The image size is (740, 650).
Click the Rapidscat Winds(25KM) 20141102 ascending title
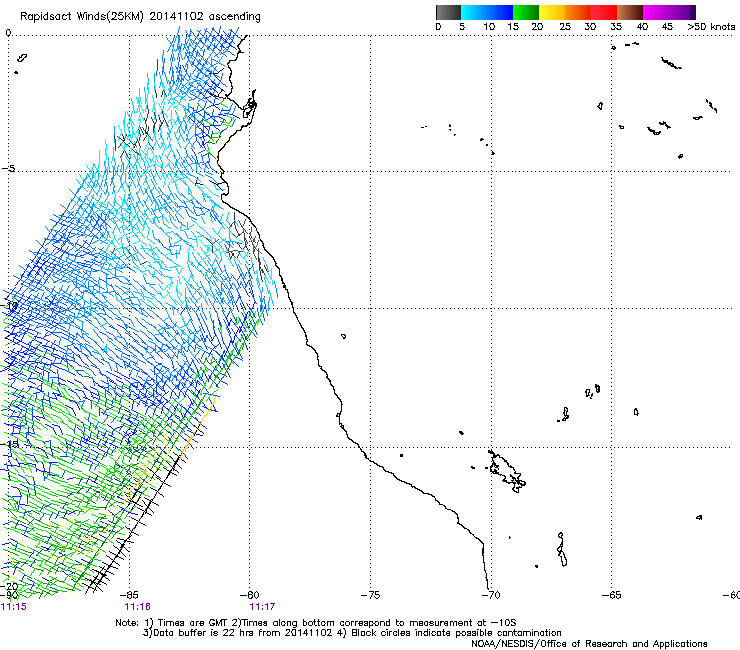pos(140,17)
